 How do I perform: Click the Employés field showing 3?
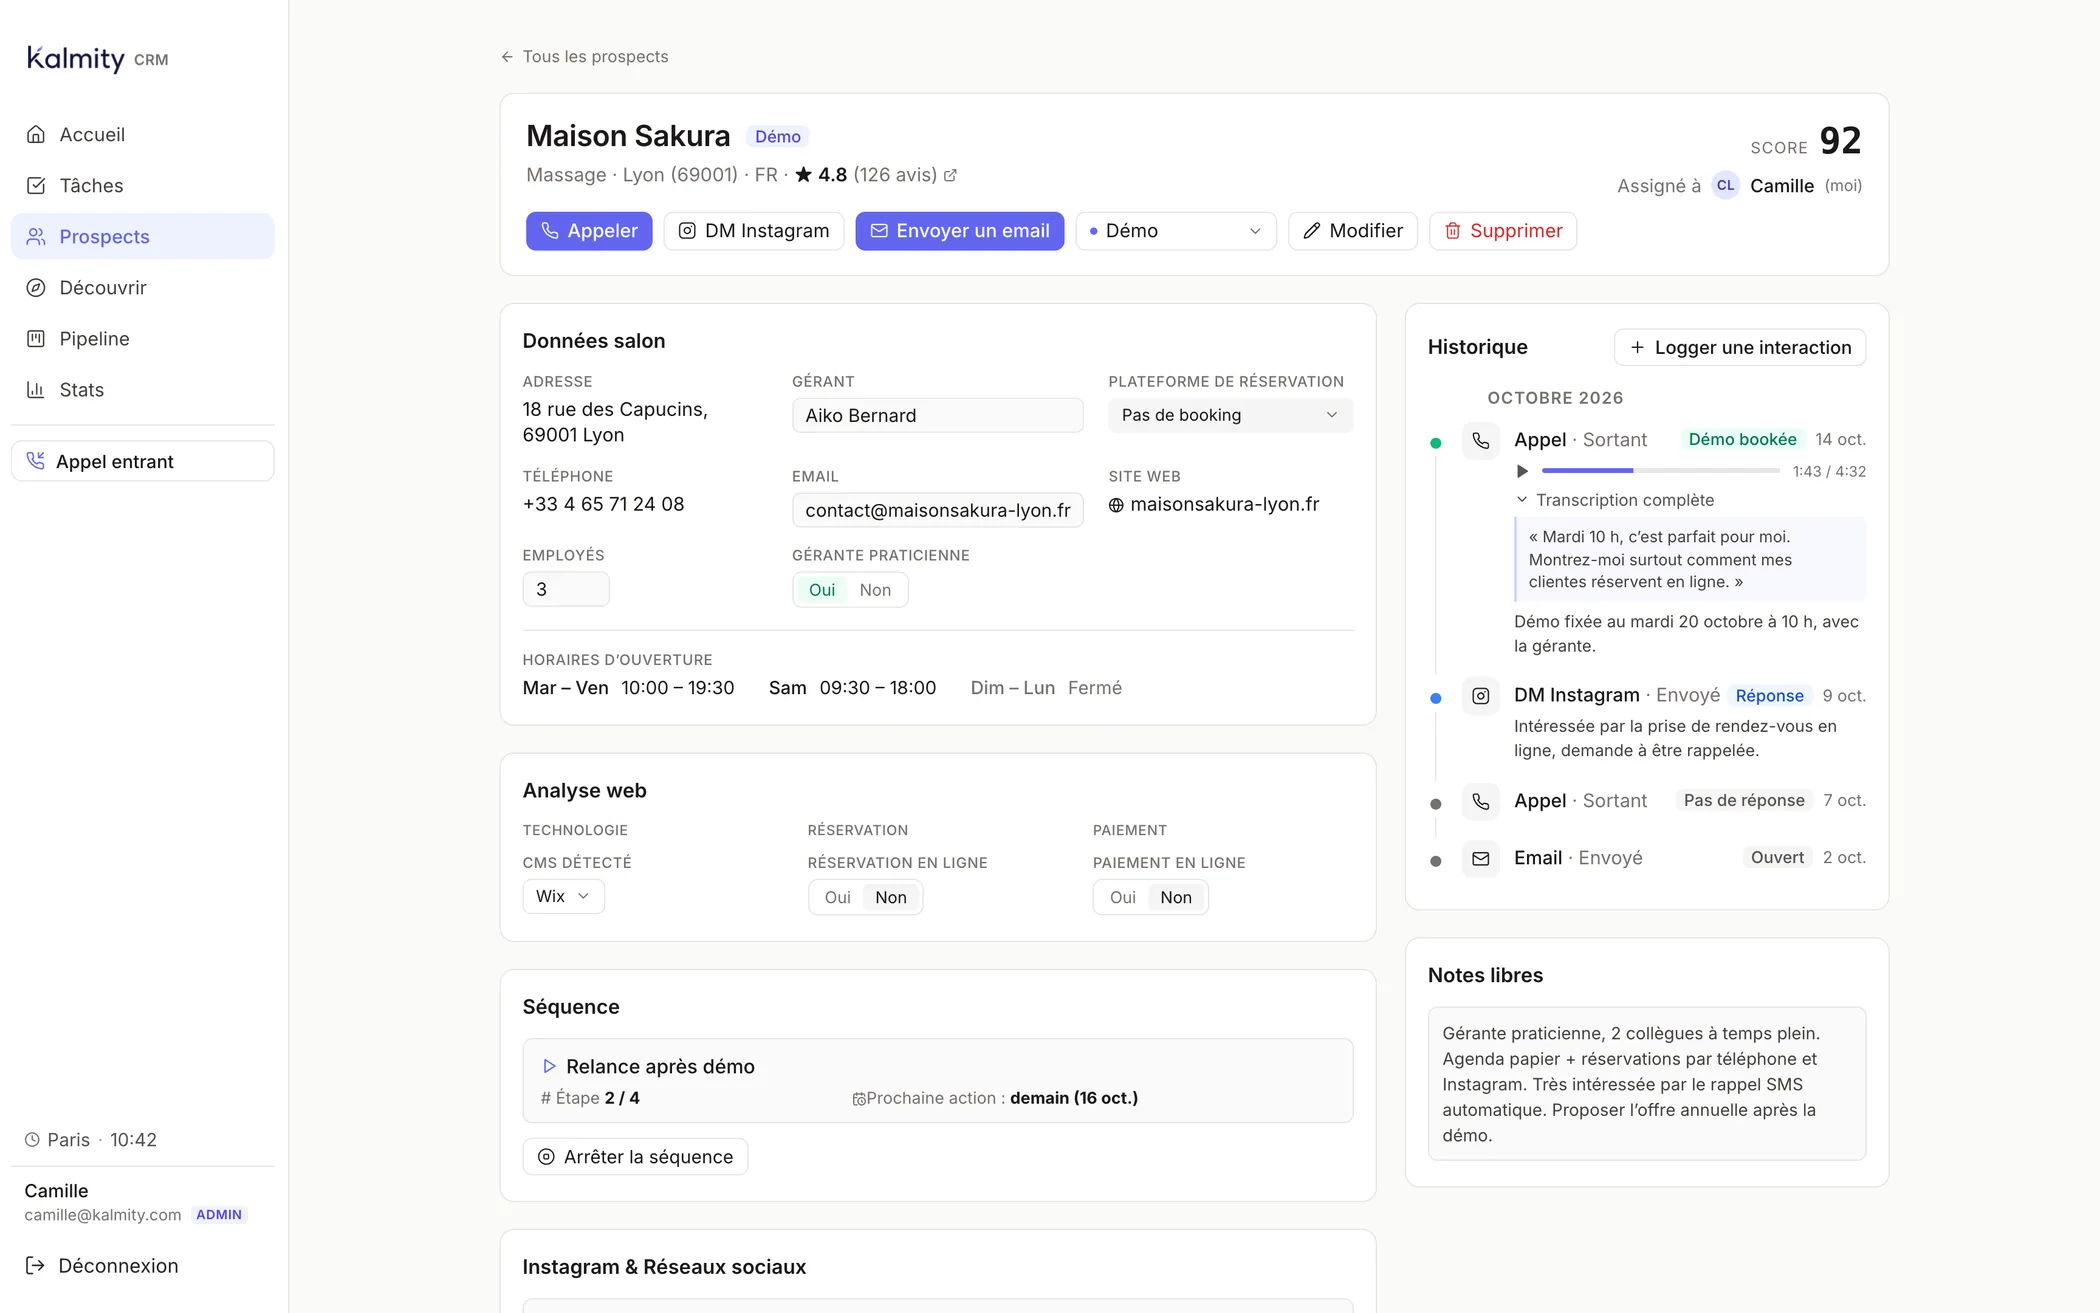click(566, 589)
